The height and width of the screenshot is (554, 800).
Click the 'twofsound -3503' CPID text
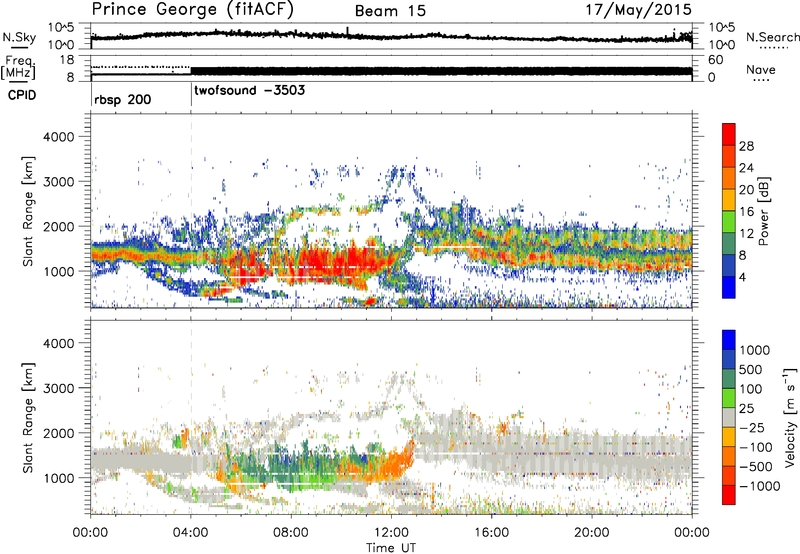click(249, 90)
